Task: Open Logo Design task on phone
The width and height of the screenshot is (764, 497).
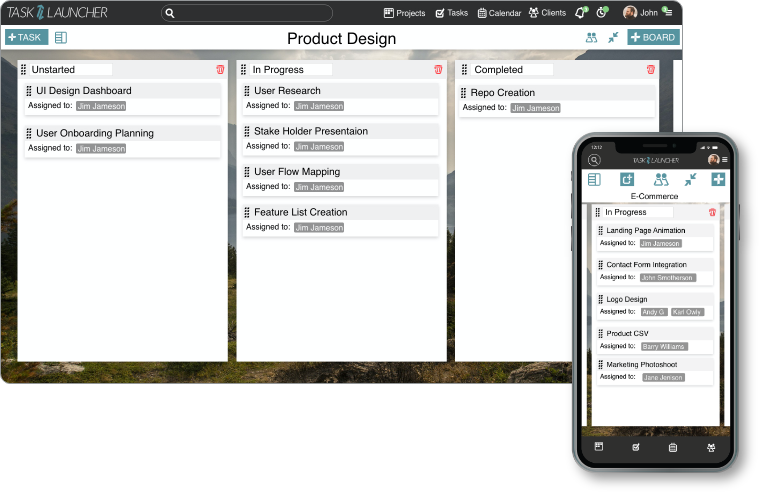Action: coord(655,306)
